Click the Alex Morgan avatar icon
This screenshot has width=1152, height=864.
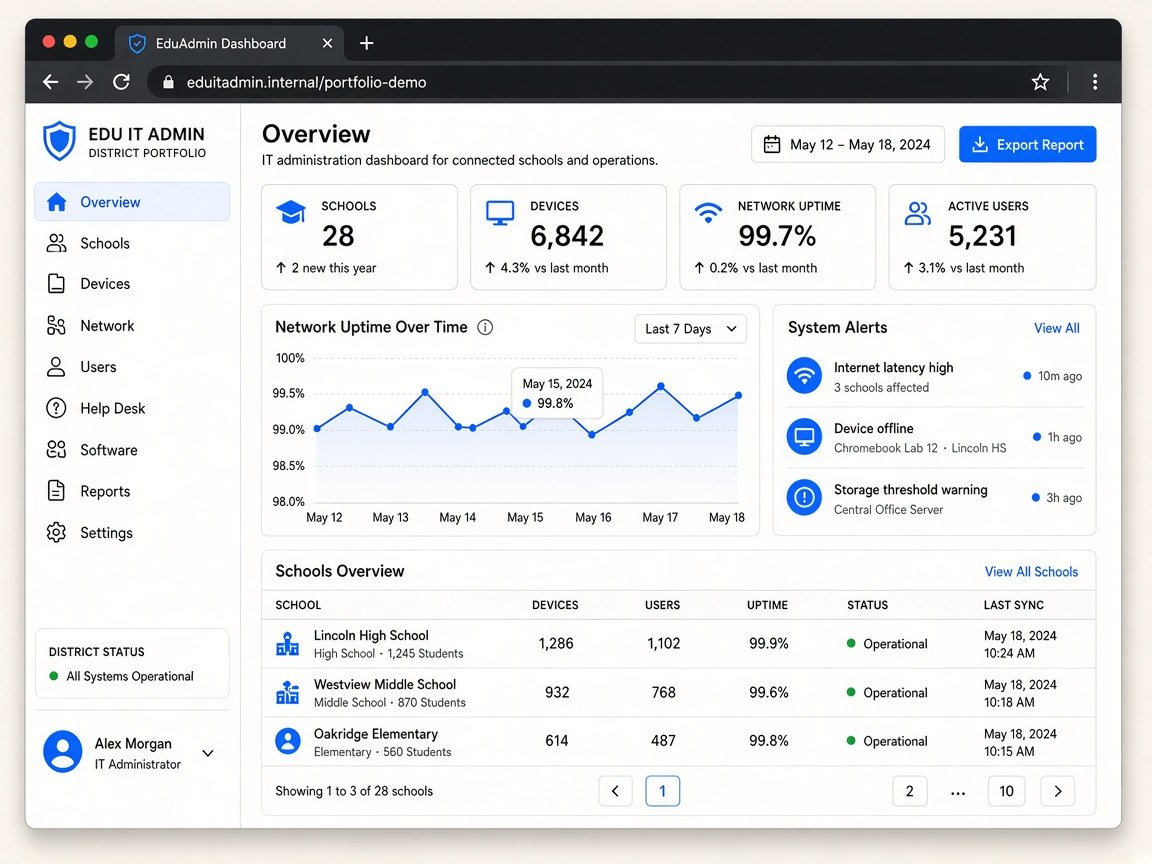tap(62, 752)
